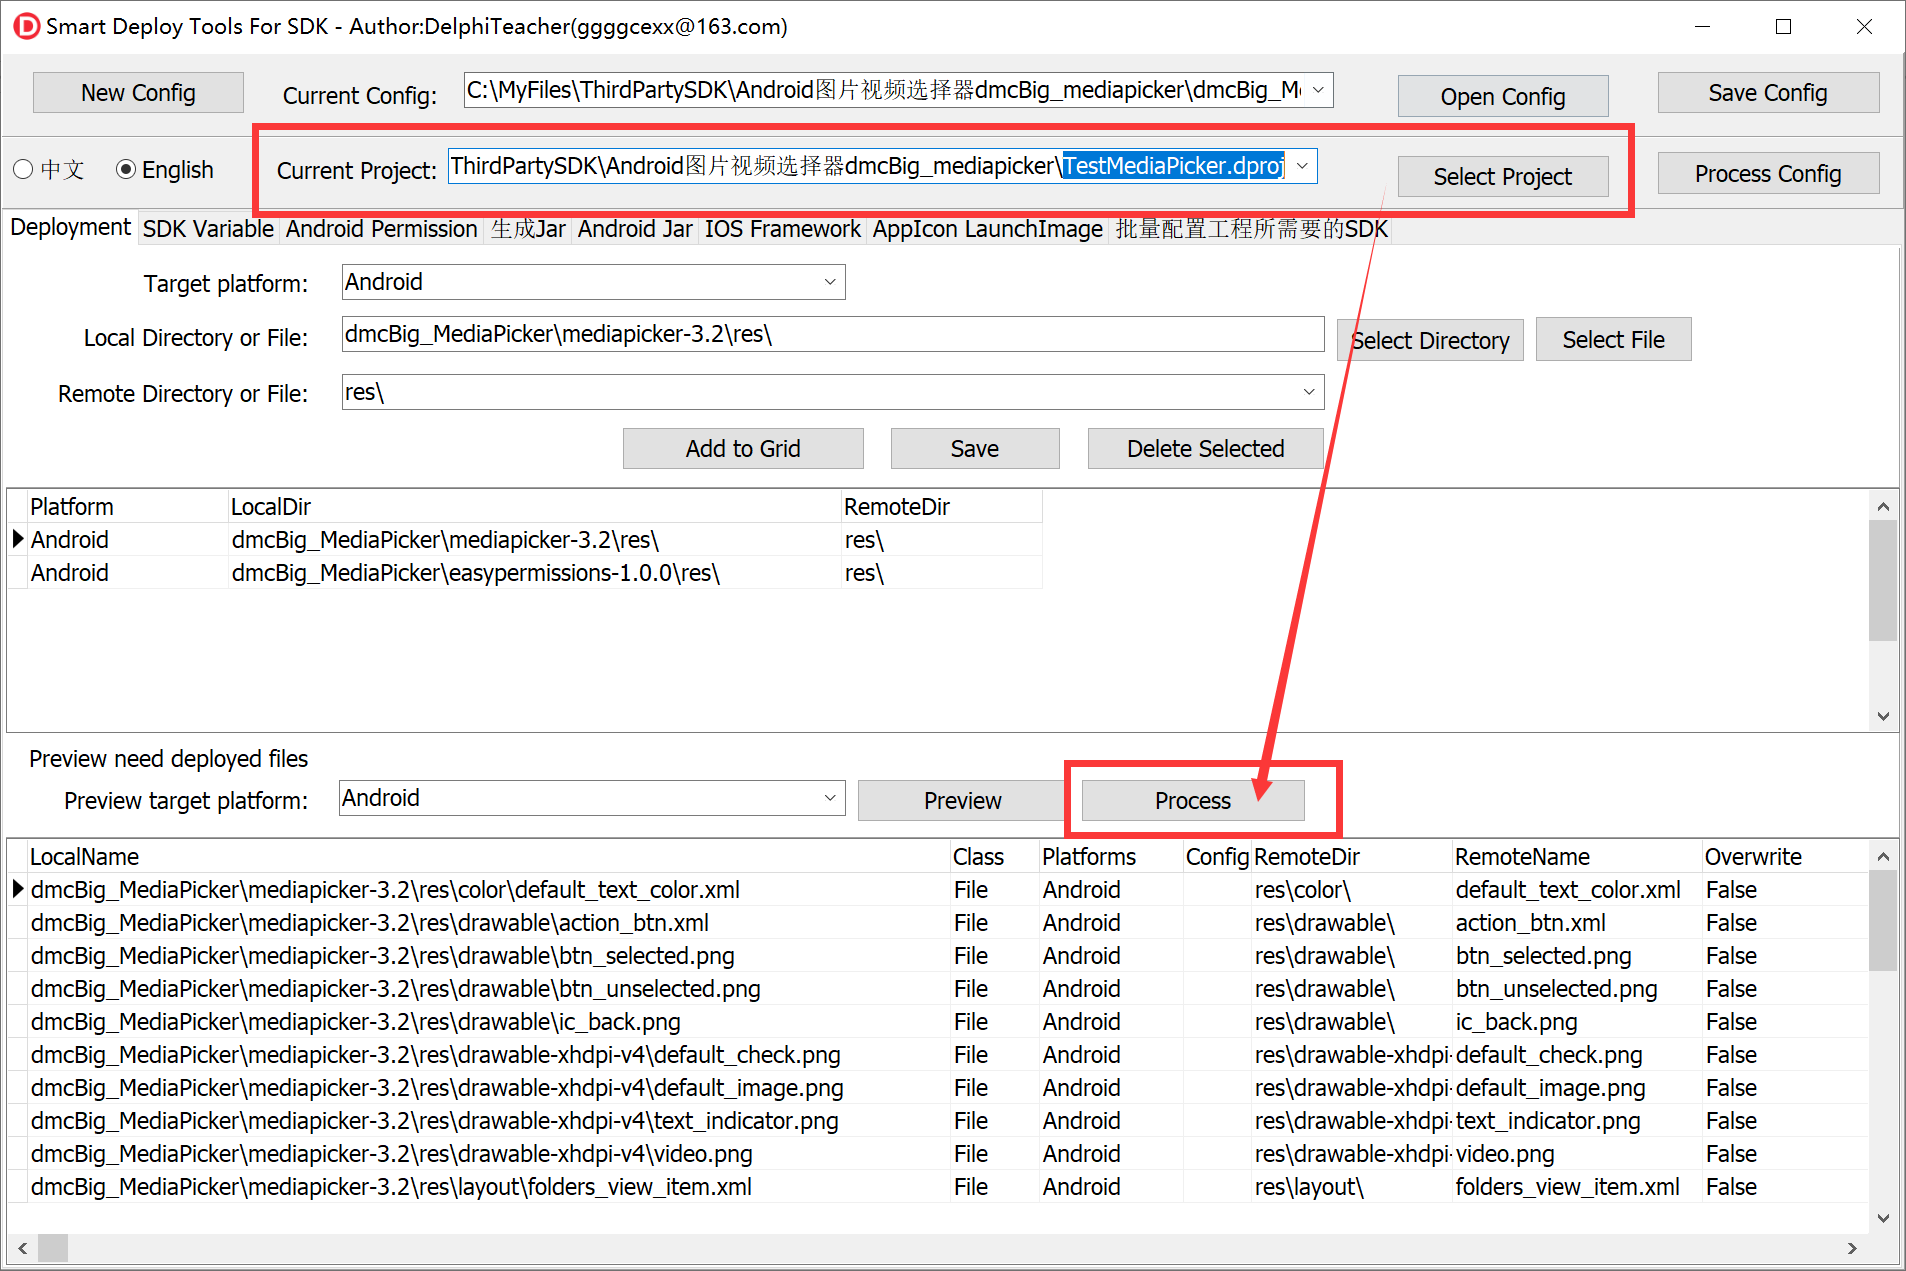The image size is (1906, 1271).
Task: Click the RemoteName column header
Action: coord(1576,857)
